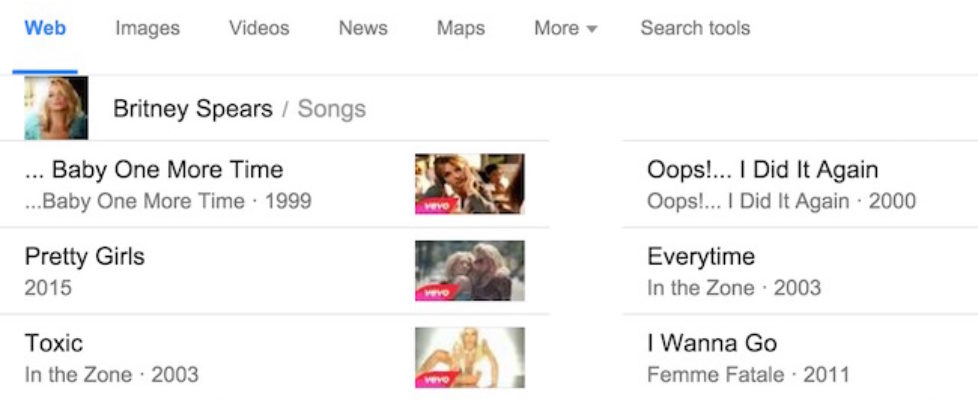Select the Everytime song result

(701, 257)
